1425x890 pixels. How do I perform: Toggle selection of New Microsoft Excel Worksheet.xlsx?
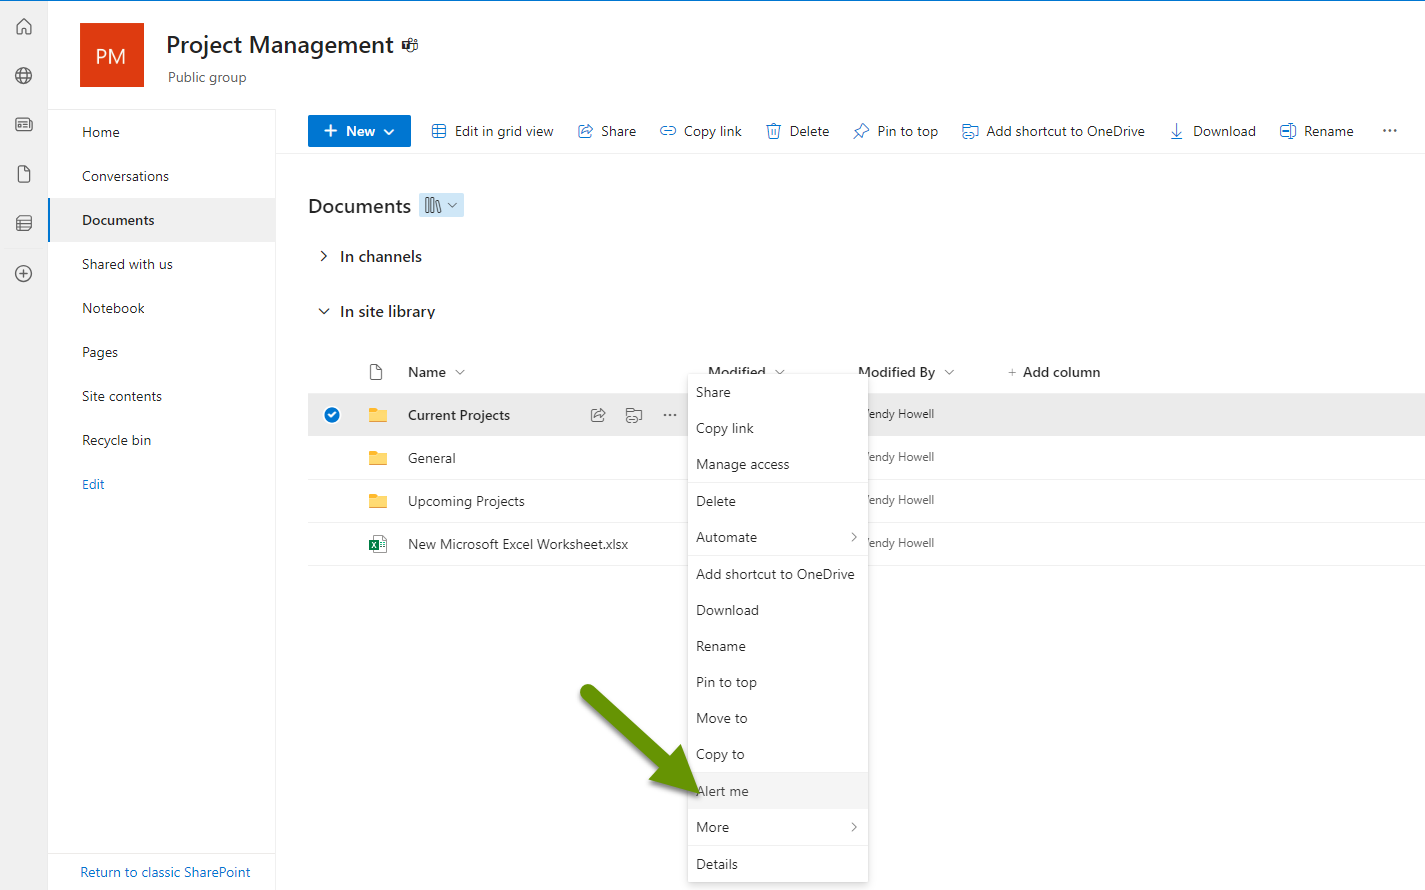(331, 544)
